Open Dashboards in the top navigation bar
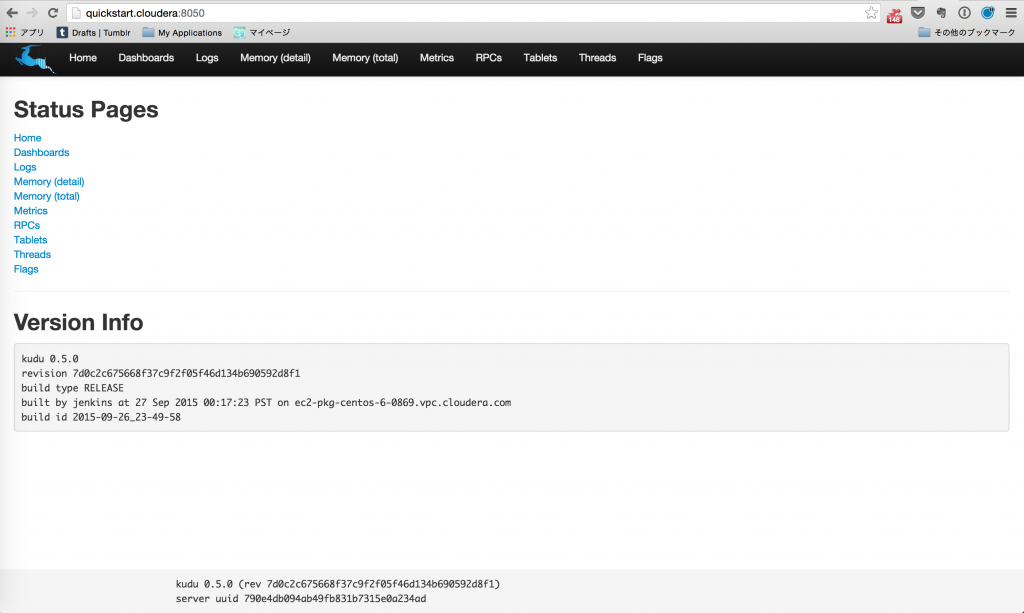The image size is (1024, 613). point(146,58)
